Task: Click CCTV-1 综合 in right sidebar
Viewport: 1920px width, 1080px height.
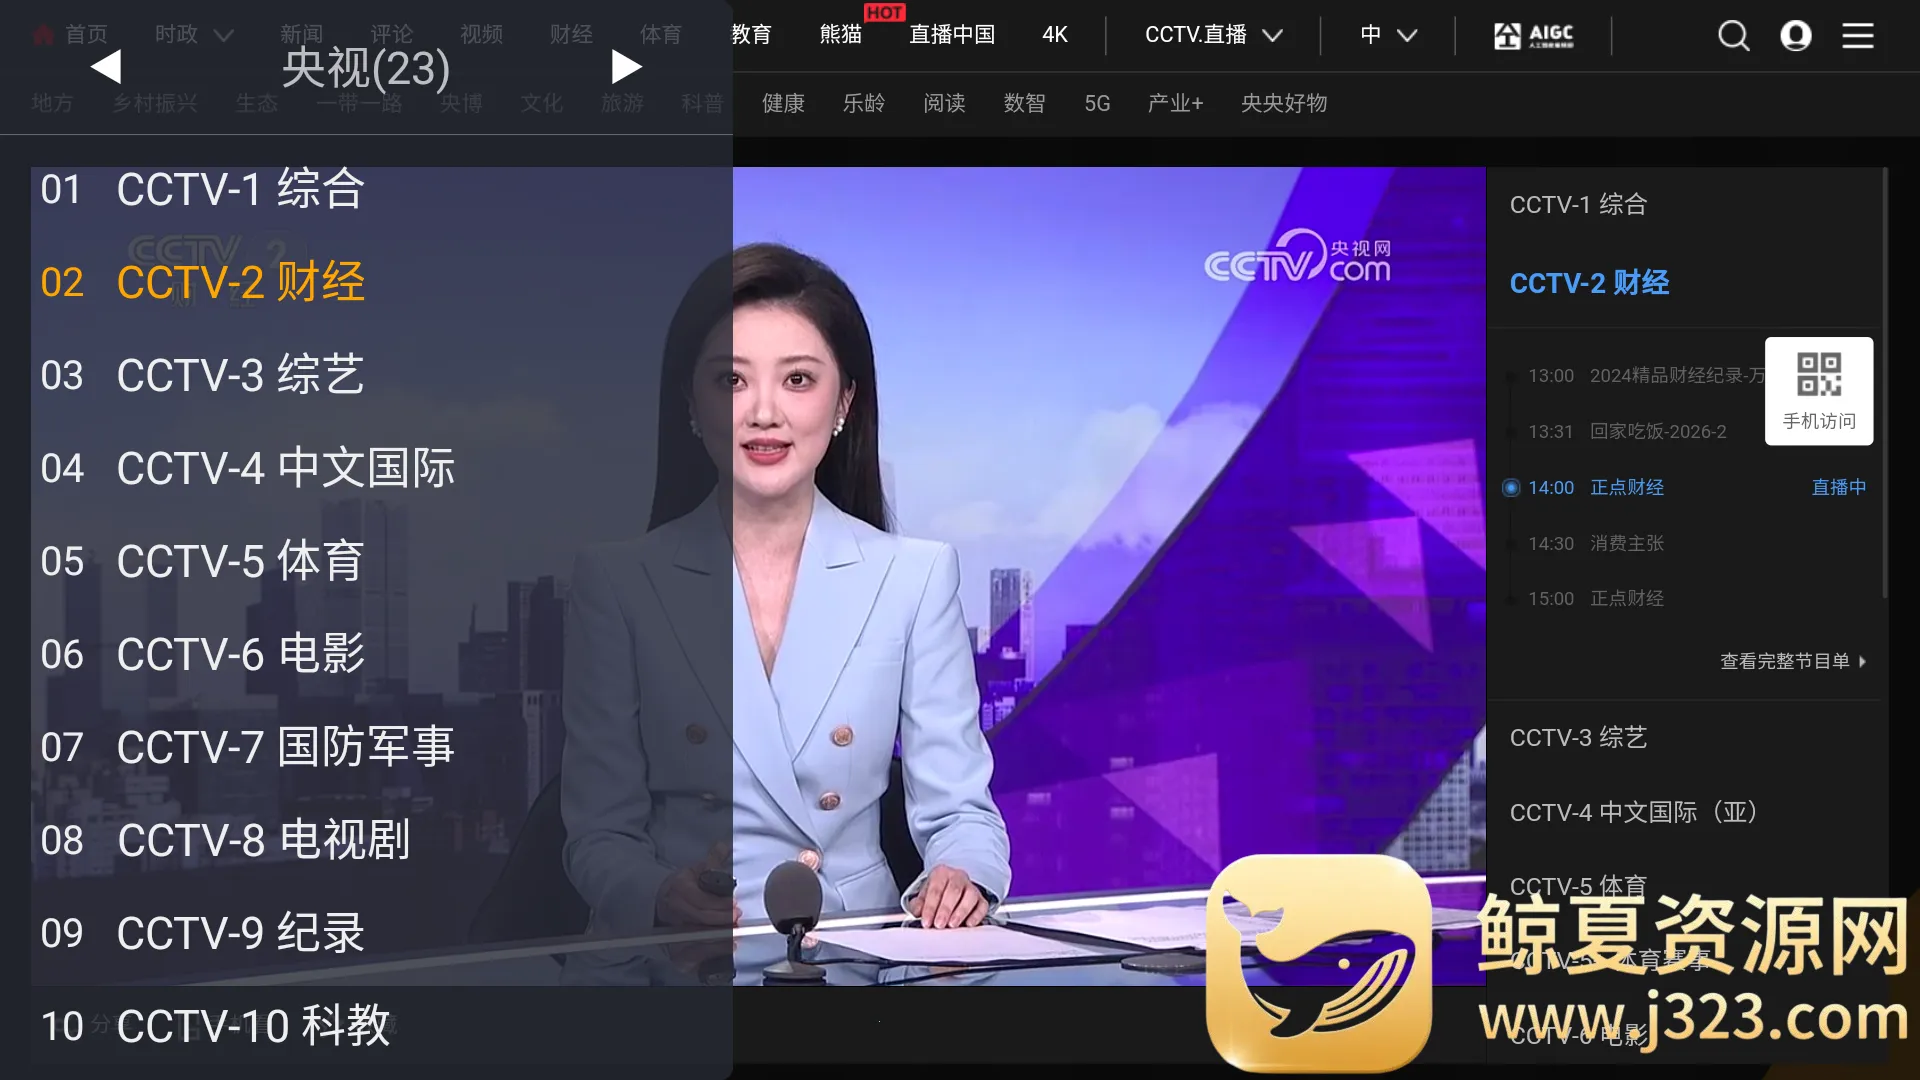Action: point(1578,205)
